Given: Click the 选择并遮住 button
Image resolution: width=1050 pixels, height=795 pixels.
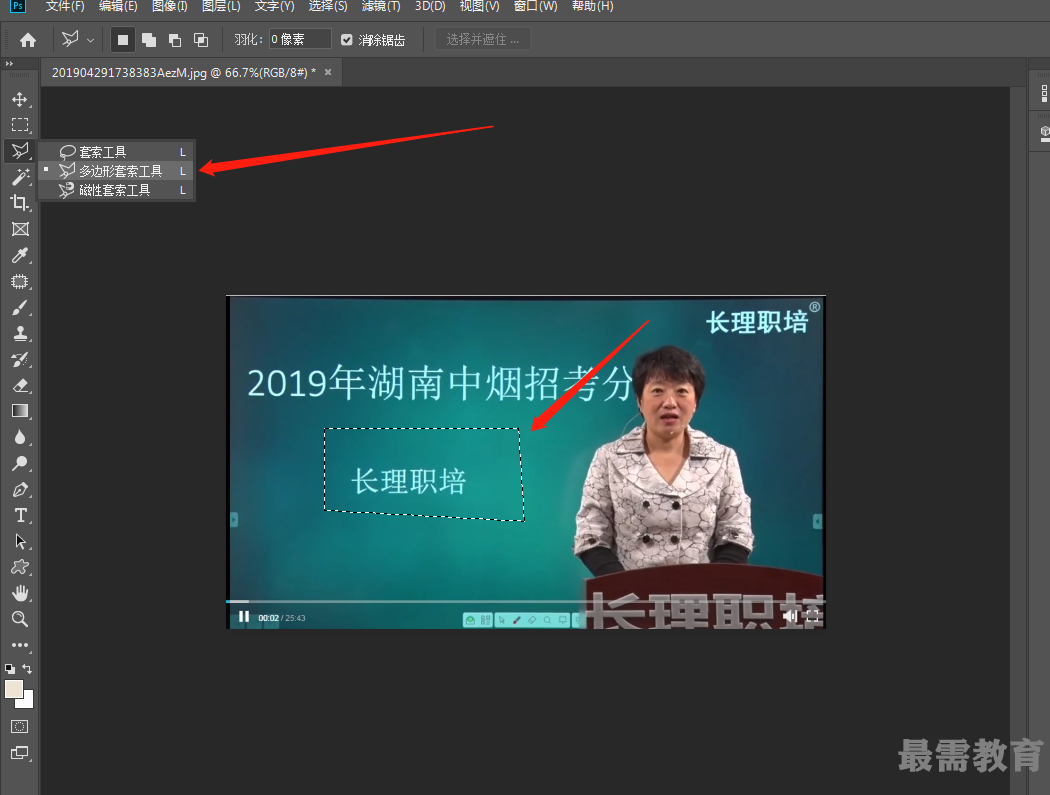Looking at the screenshot, I should (x=483, y=40).
